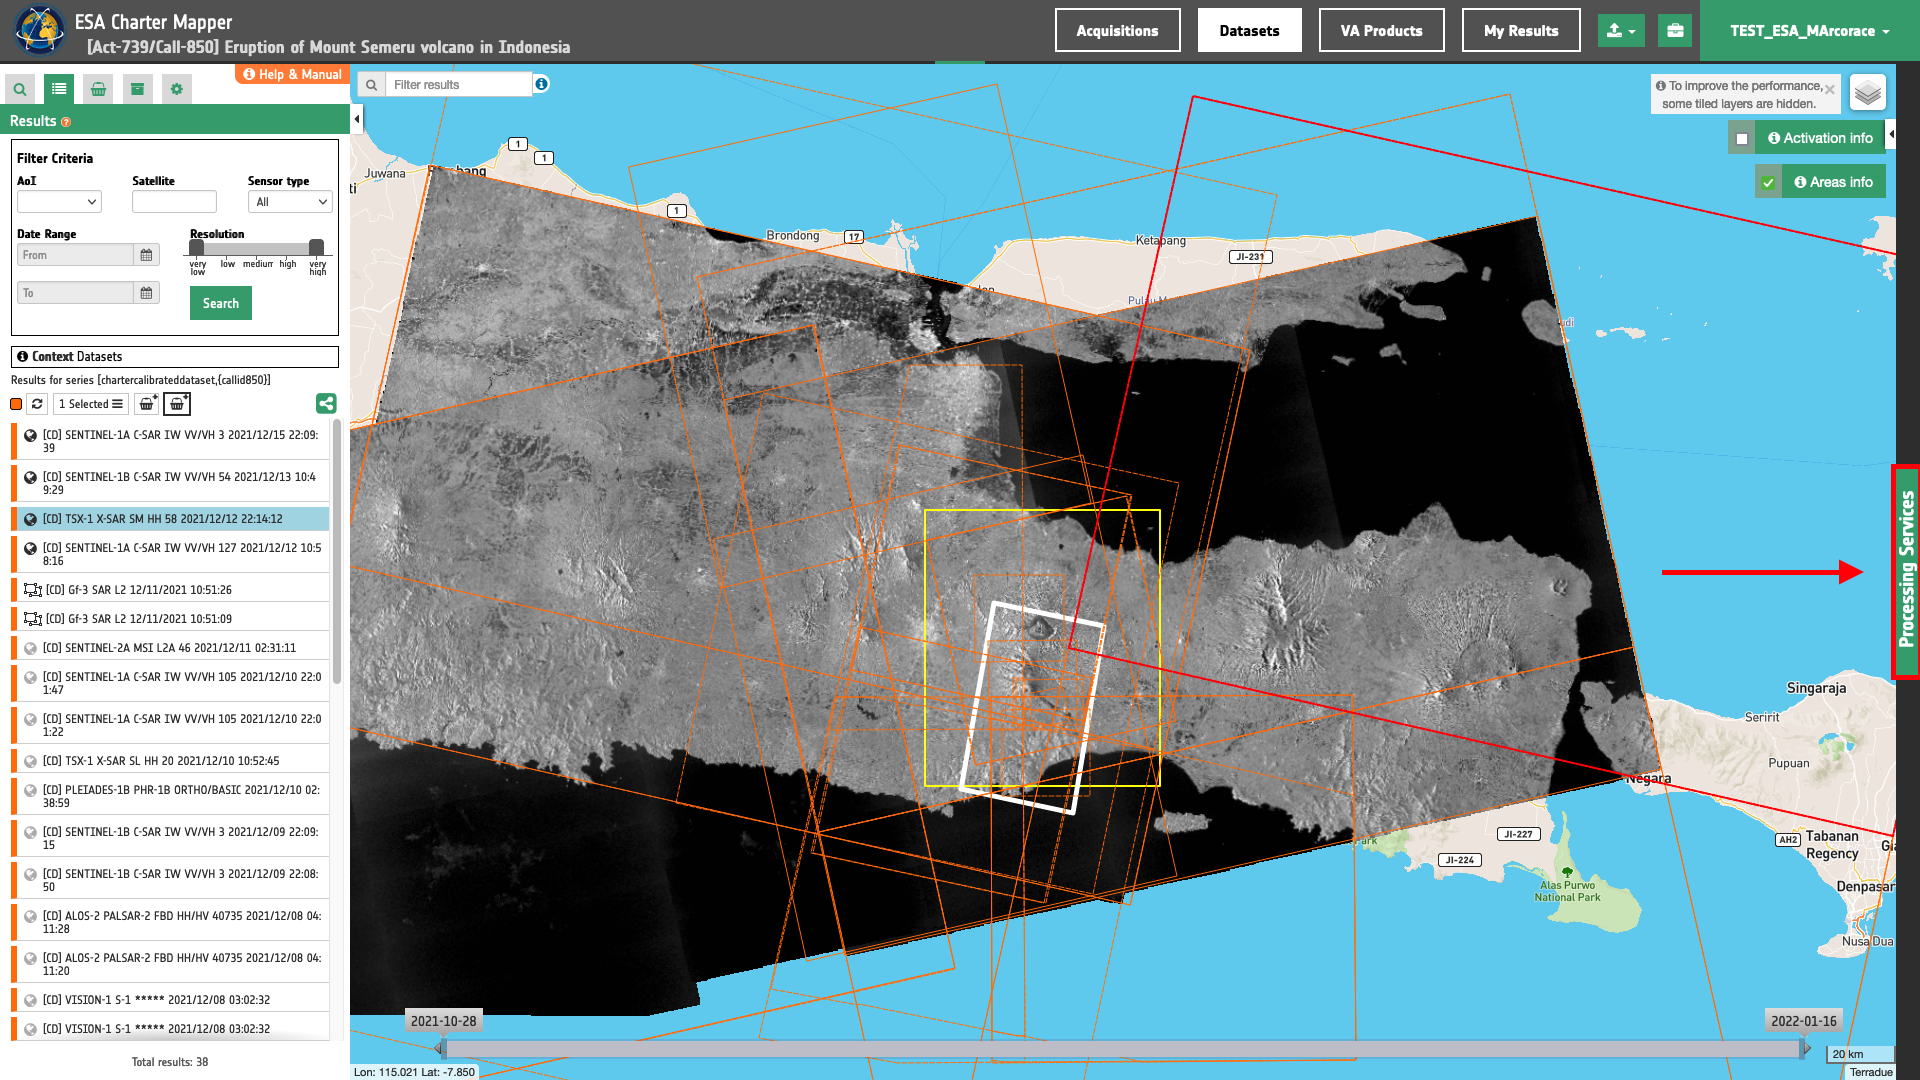
Task: Click the Satellite input field
Action: coord(174,202)
